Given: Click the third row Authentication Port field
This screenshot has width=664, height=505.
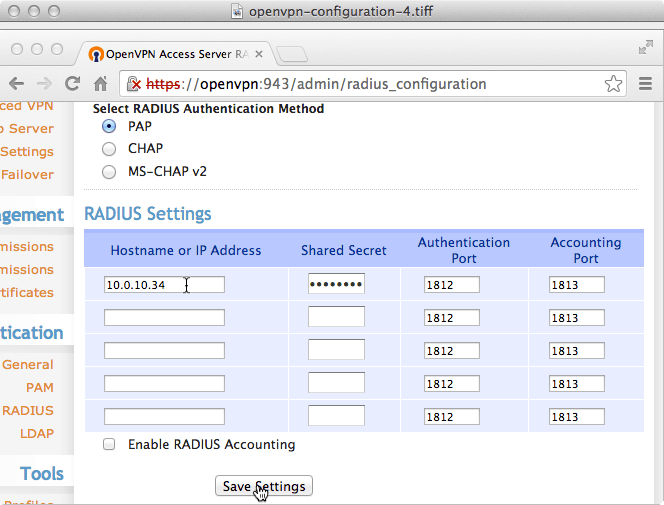Looking at the screenshot, I should tap(452, 350).
